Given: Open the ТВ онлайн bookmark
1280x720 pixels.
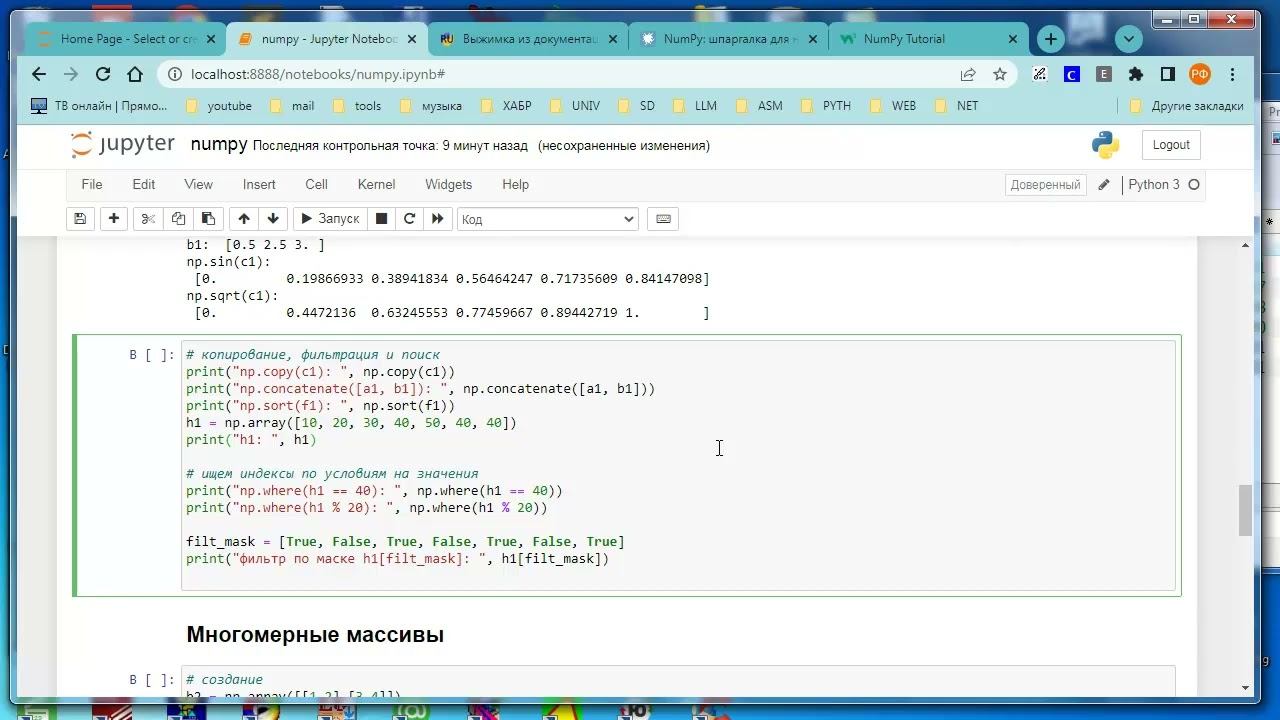Looking at the screenshot, I should coord(99,105).
